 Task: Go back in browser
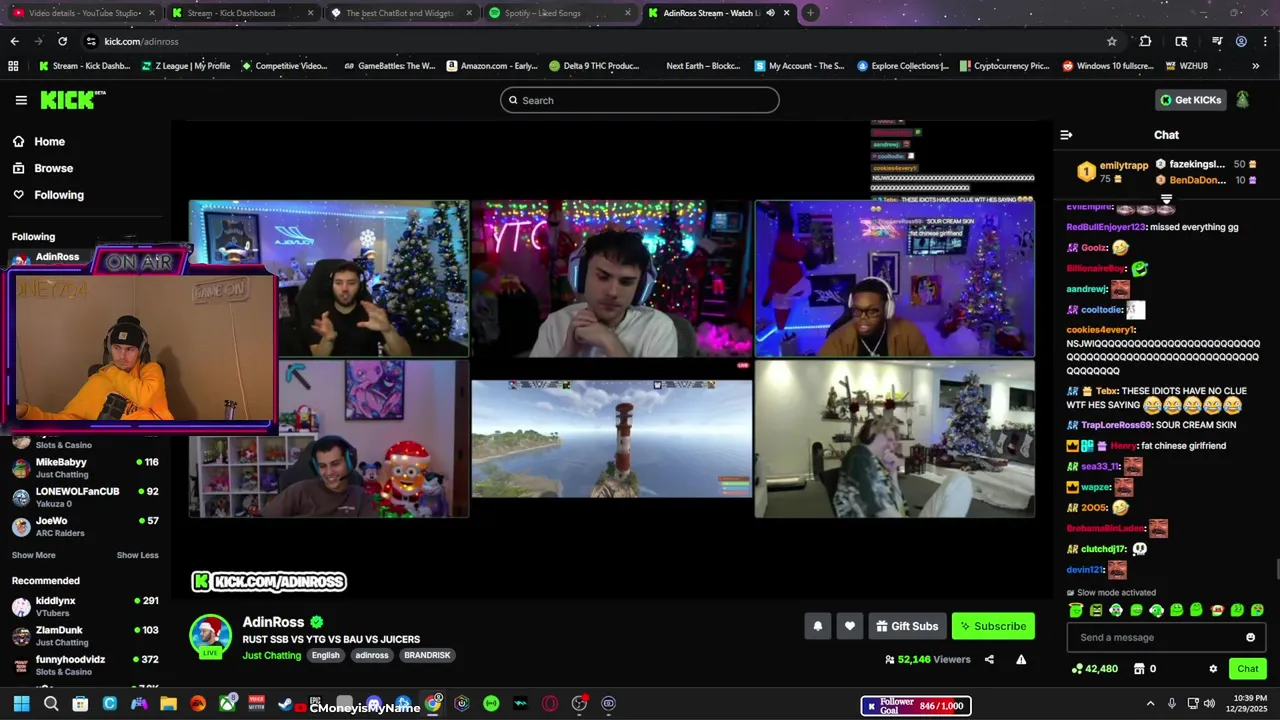(14, 41)
